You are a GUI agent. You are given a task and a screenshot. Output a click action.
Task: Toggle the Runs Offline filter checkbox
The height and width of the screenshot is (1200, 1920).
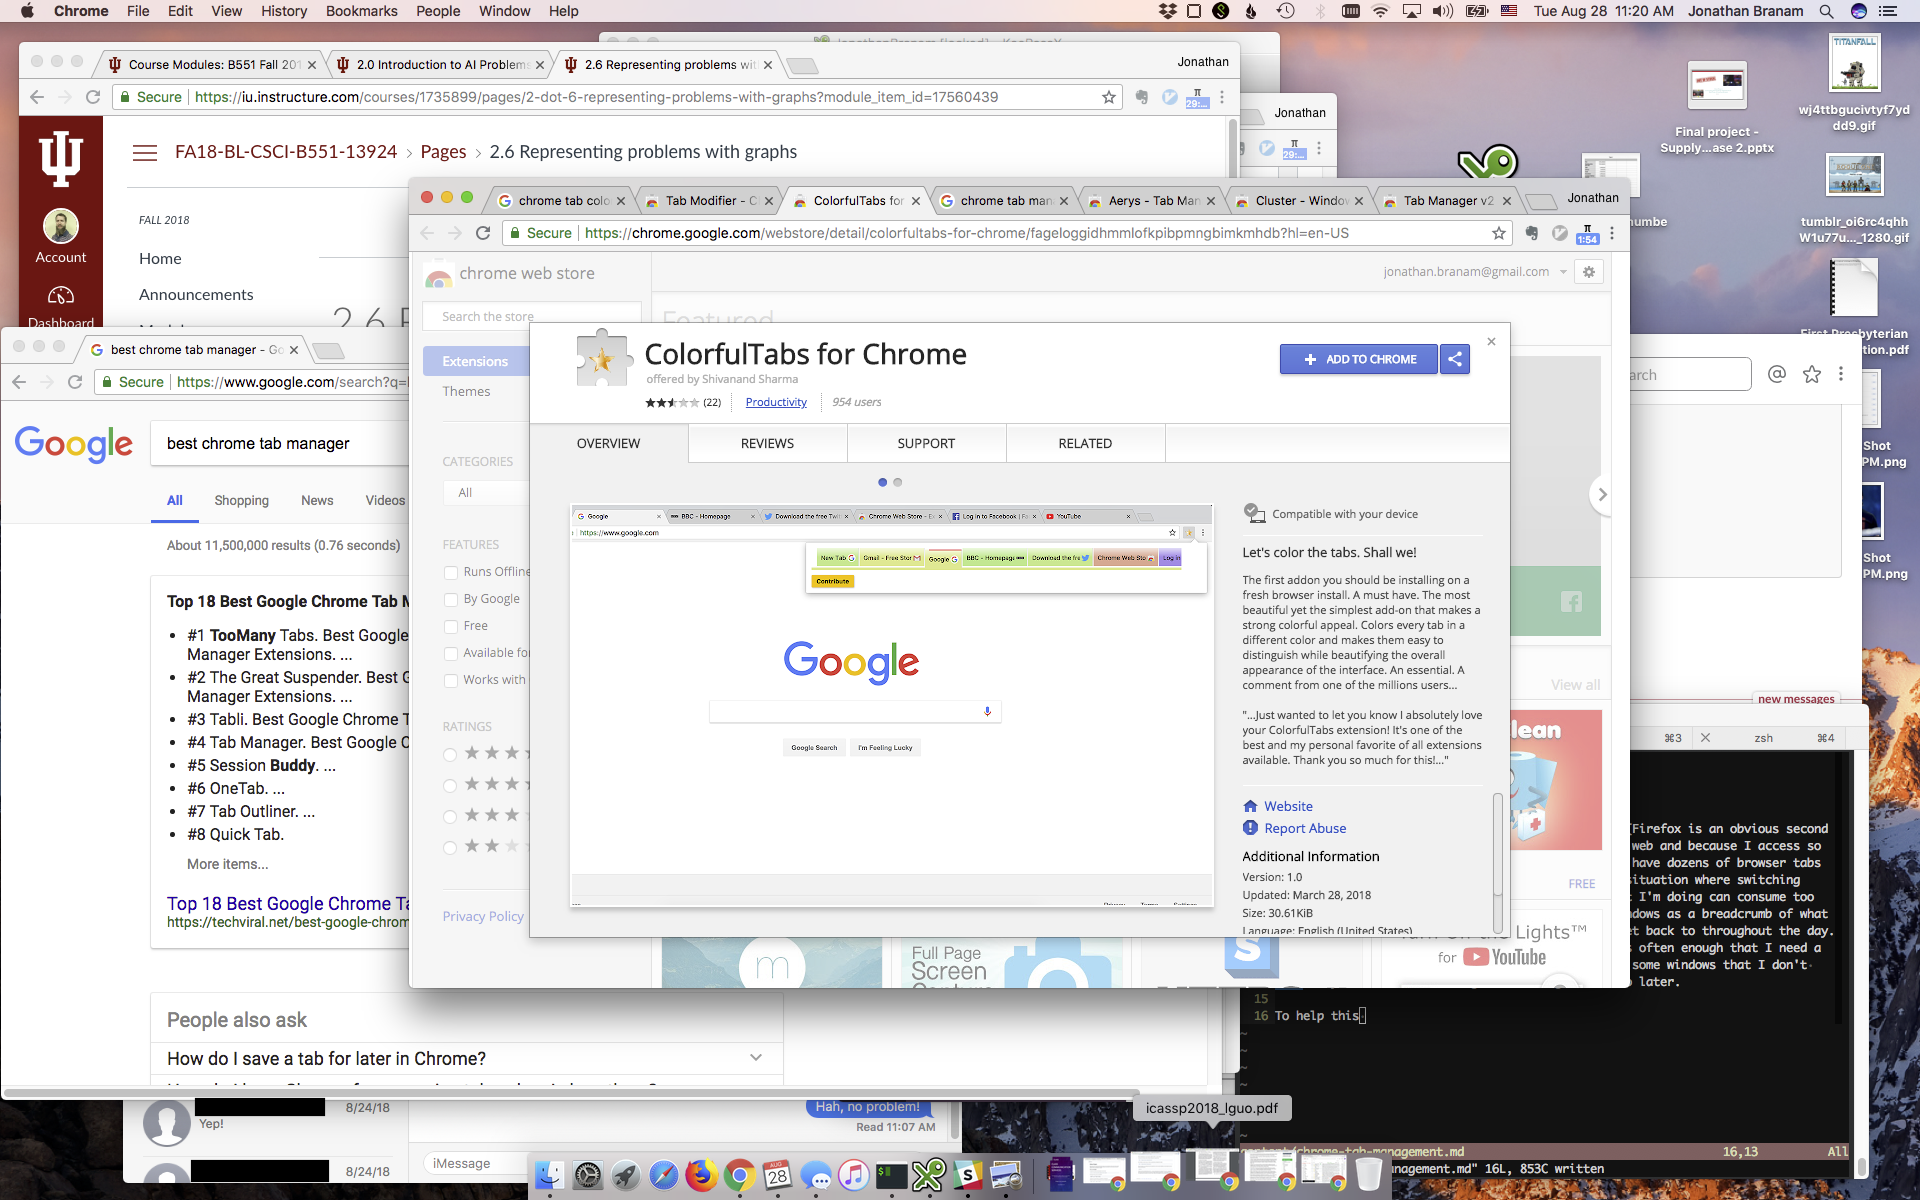coord(451,572)
